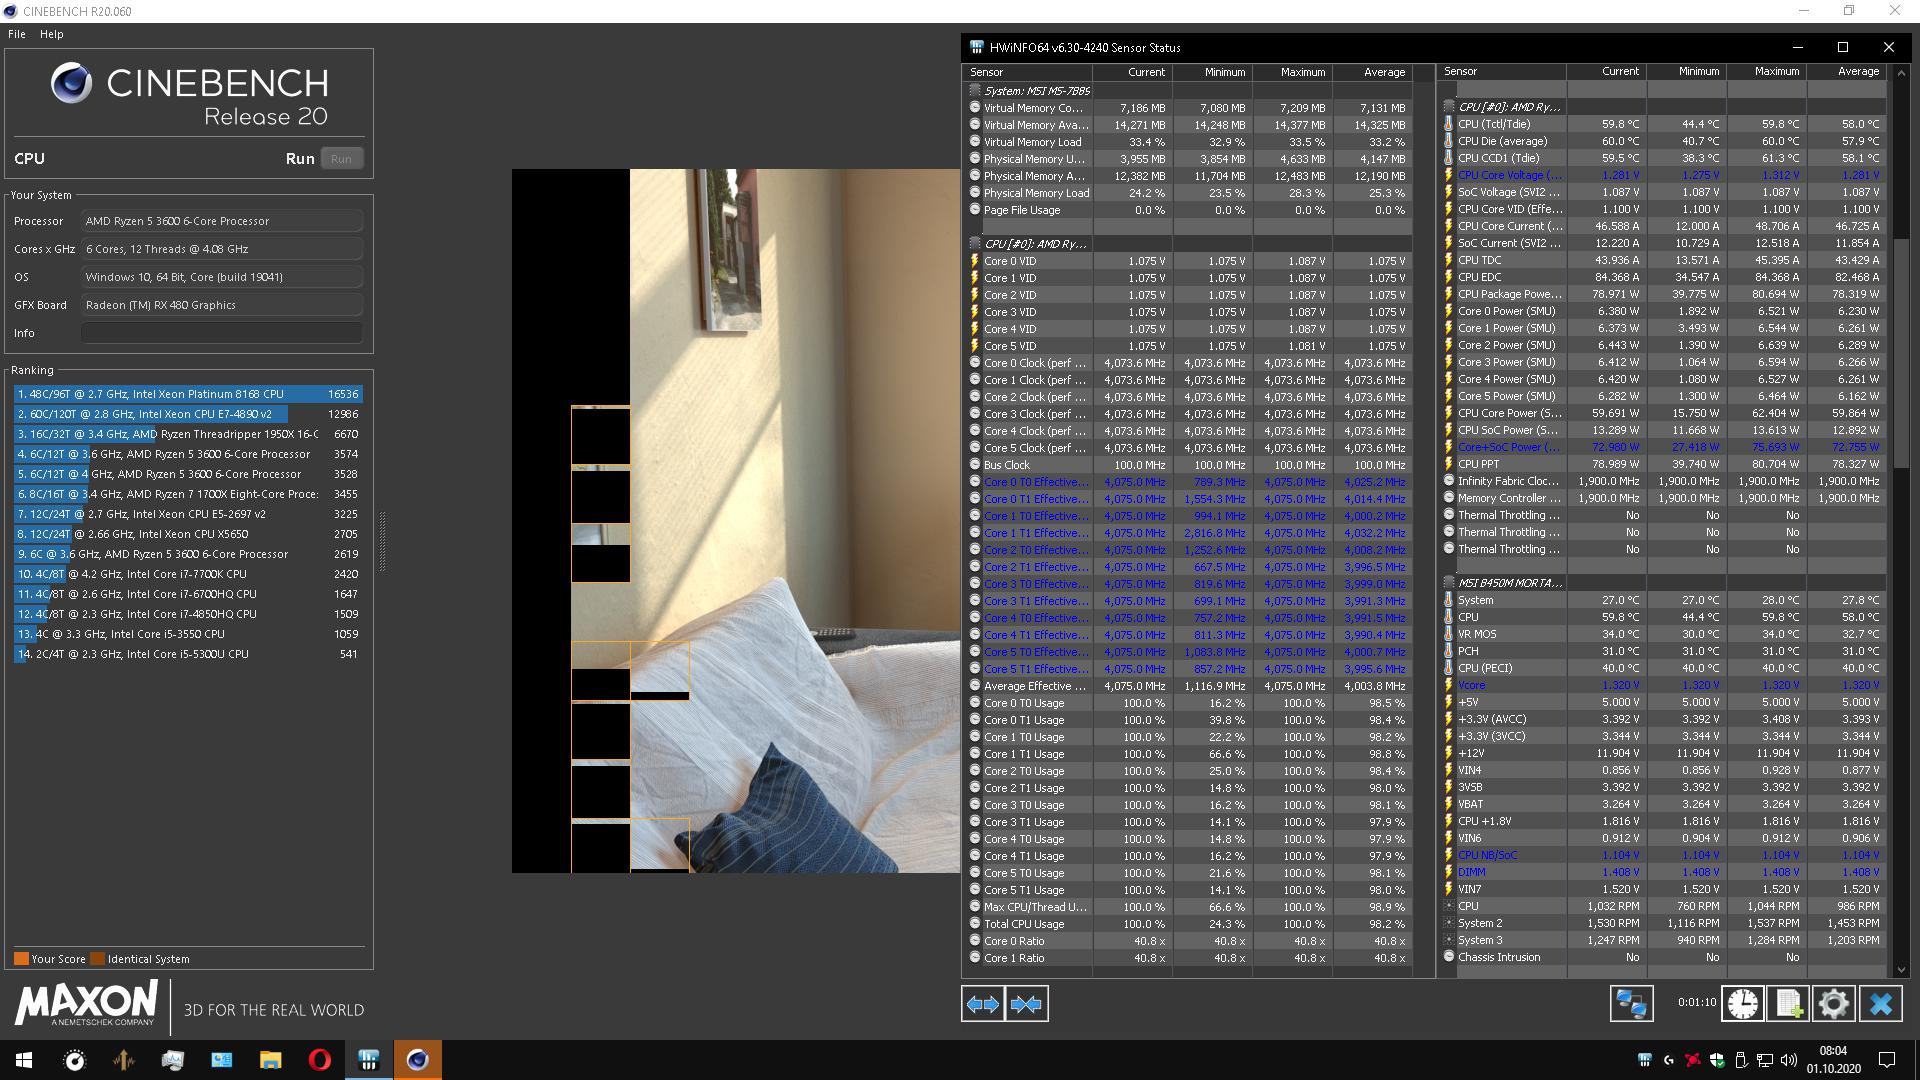Click HWiNFO collapse sensor columns arrows button
The height and width of the screenshot is (1080, 1920).
tap(1027, 1004)
